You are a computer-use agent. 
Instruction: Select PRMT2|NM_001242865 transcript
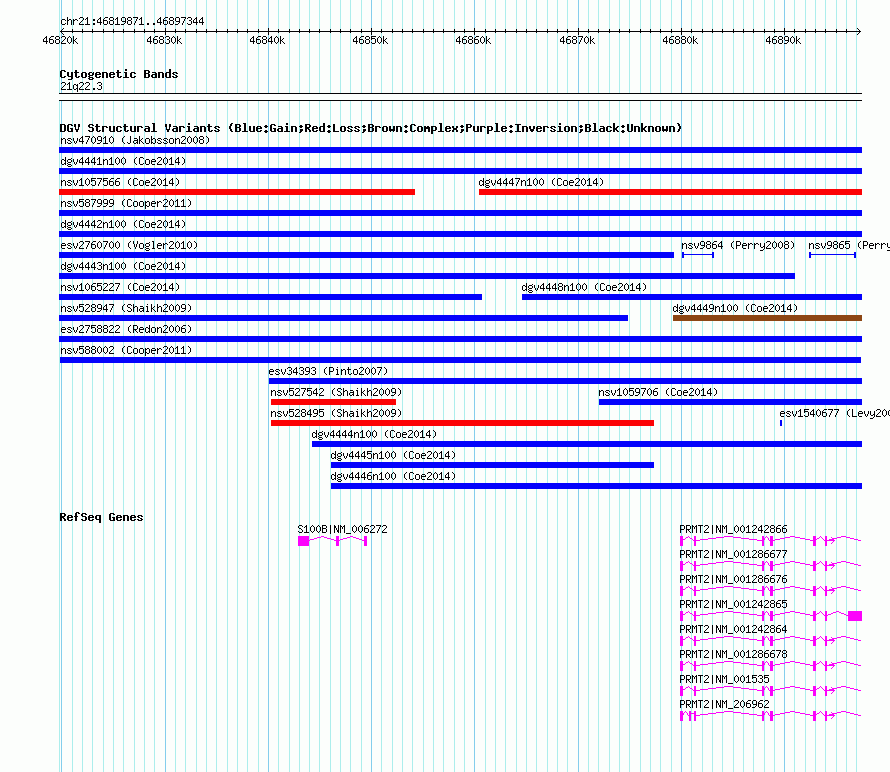coord(770,616)
